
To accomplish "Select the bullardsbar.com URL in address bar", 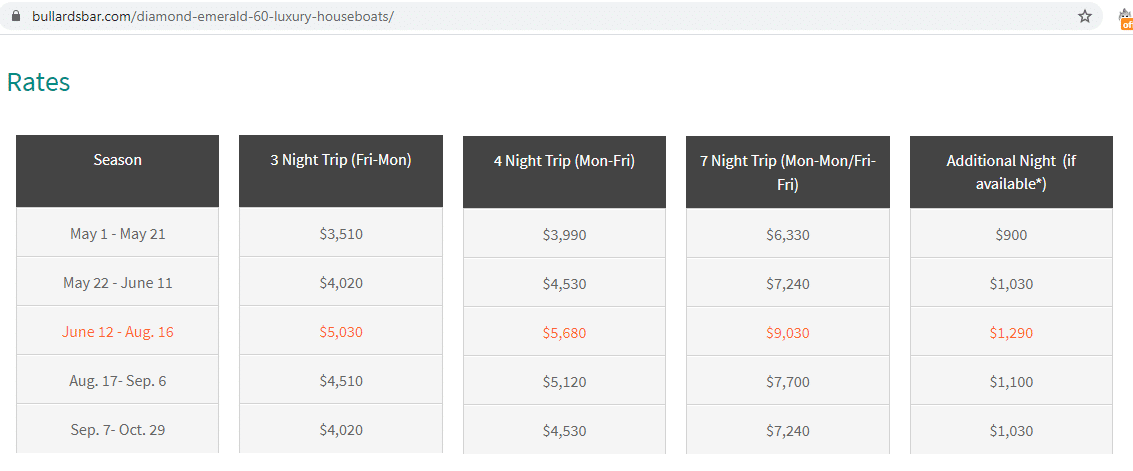I will click(x=213, y=17).
